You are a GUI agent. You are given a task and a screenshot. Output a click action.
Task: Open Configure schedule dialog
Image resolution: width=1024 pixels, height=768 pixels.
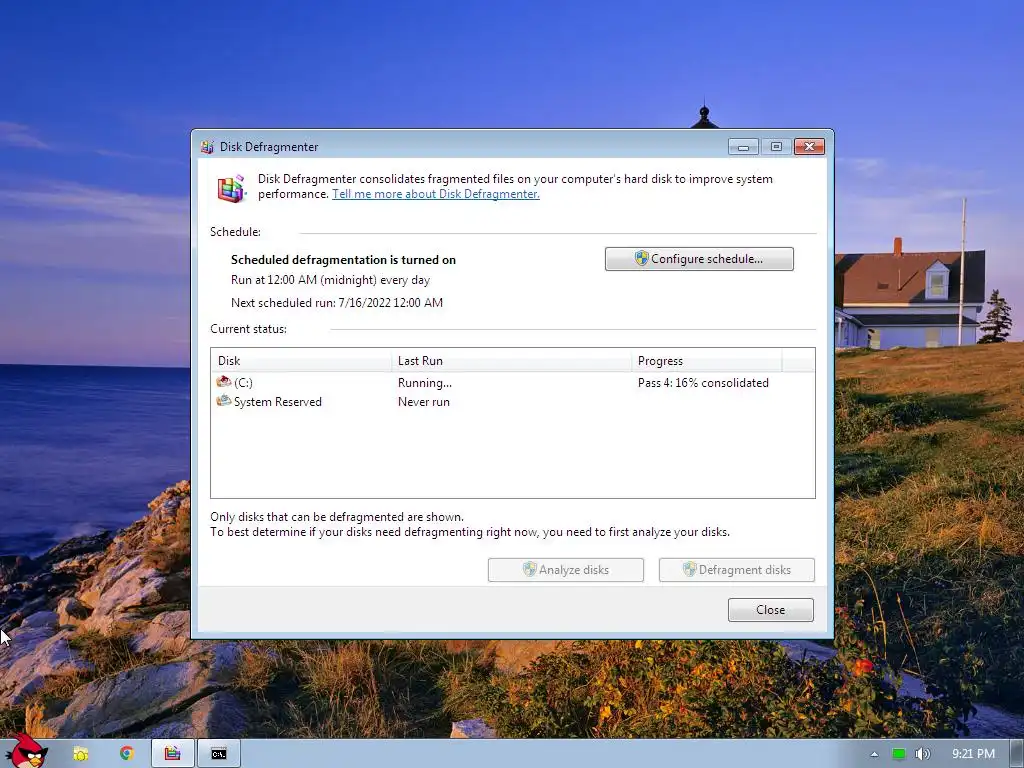(699, 259)
